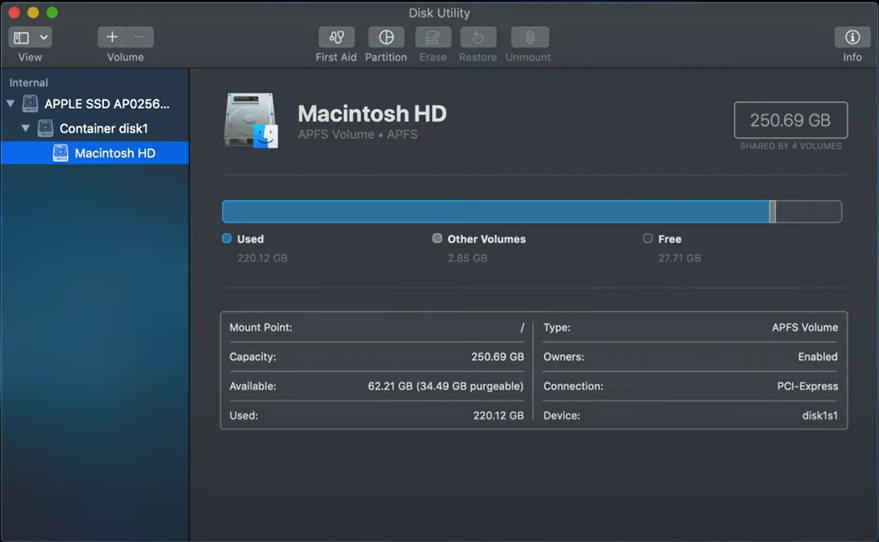Click '62.21 GB (34.49 GB purgeable)' value
The image size is (879, 542).
click(446, 386)
